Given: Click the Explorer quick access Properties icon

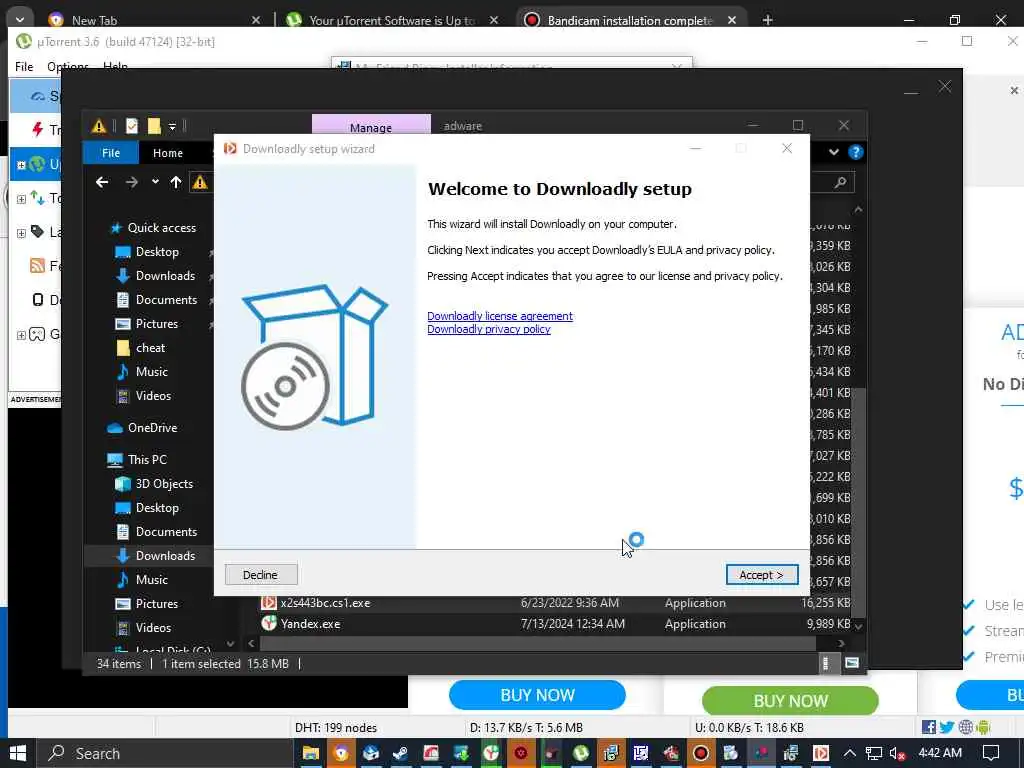Looking at the screenshot, I should coord(132,126).
